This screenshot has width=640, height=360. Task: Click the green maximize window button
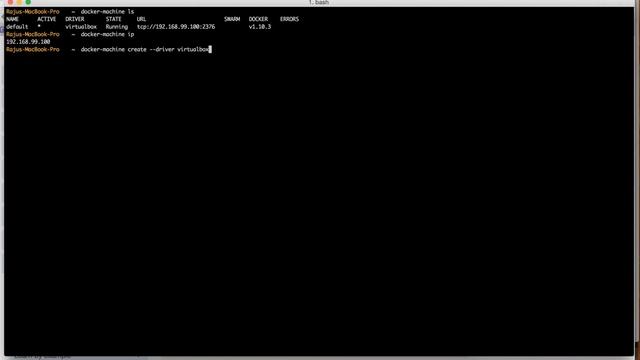tap(28, 2)
